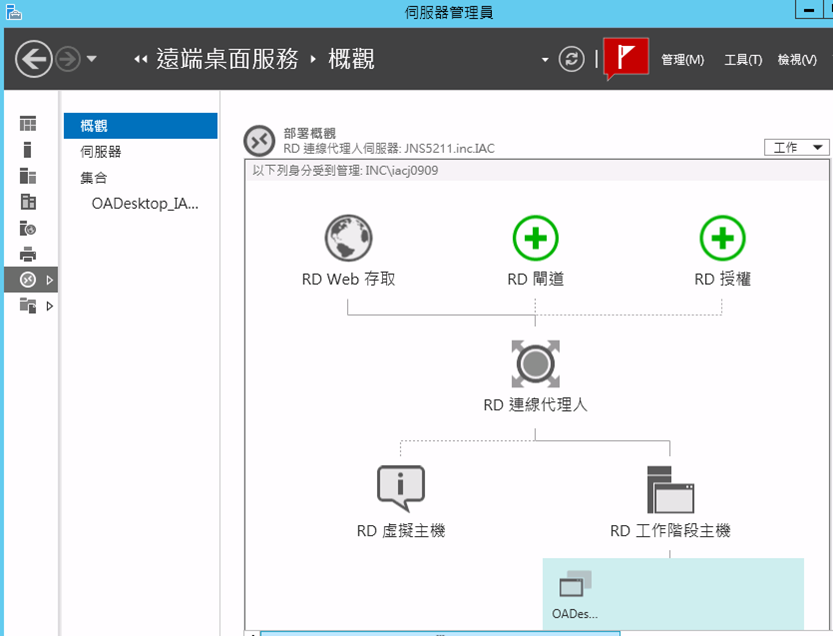Viewport: 833px width, 636px height.
Task: Click the RD 連線代理人 label
Action: tap(536, 405)
